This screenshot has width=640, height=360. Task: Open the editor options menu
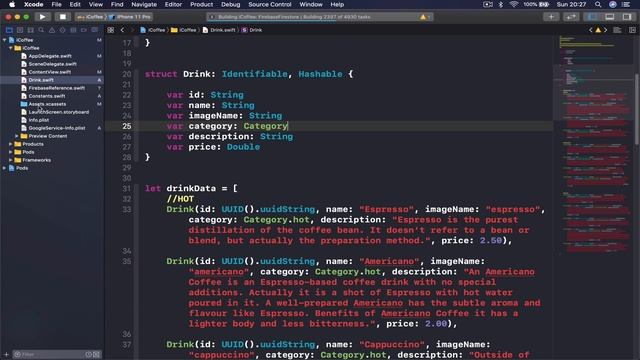click(x=617, y=30)
